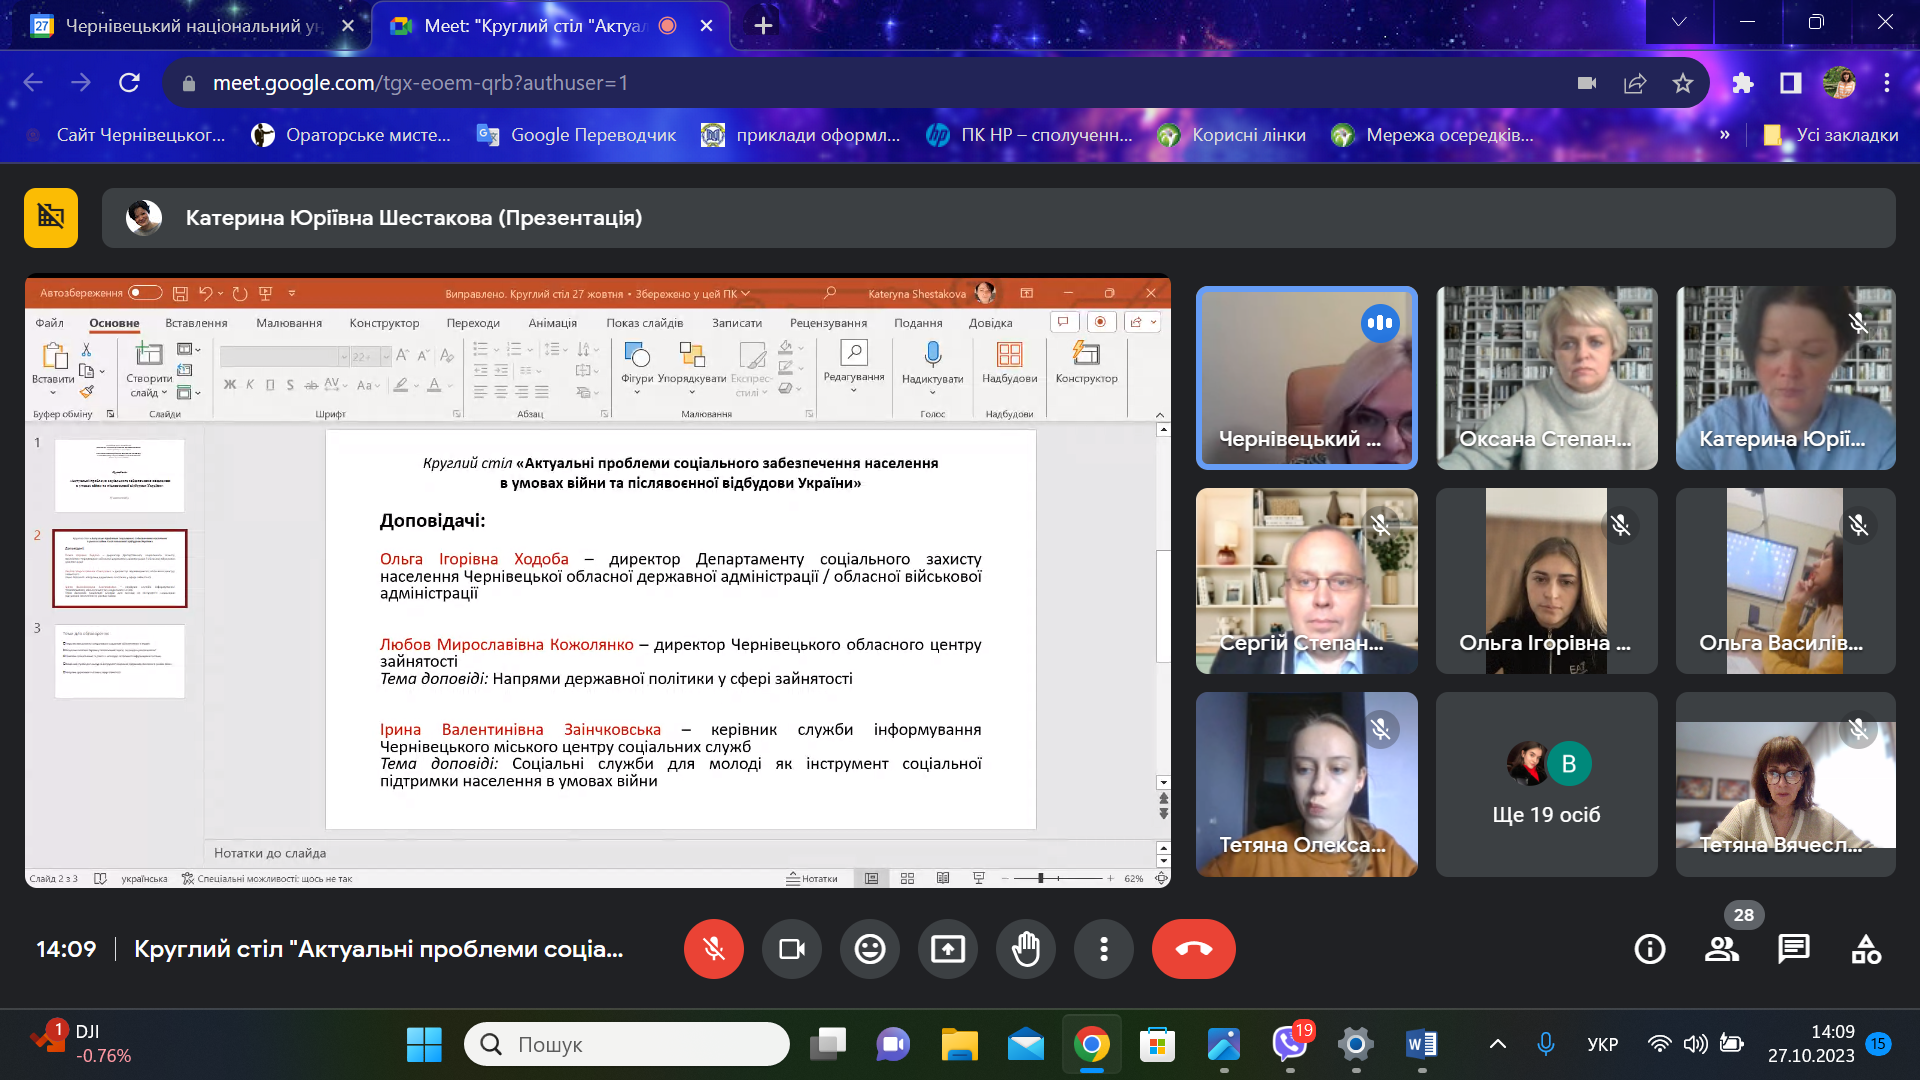Viewport: 1920px width, 1080px height.
Task: Open the emoji reactions panel
Action: click(869, 948)
